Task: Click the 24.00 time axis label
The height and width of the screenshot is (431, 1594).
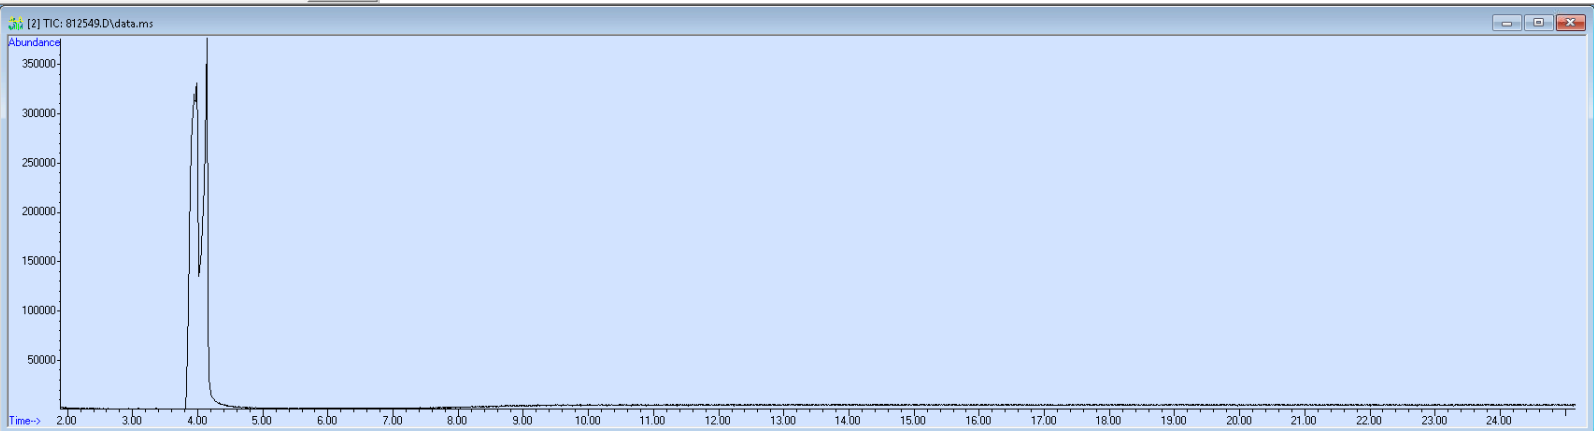Action: click(x=1499, y=421)
